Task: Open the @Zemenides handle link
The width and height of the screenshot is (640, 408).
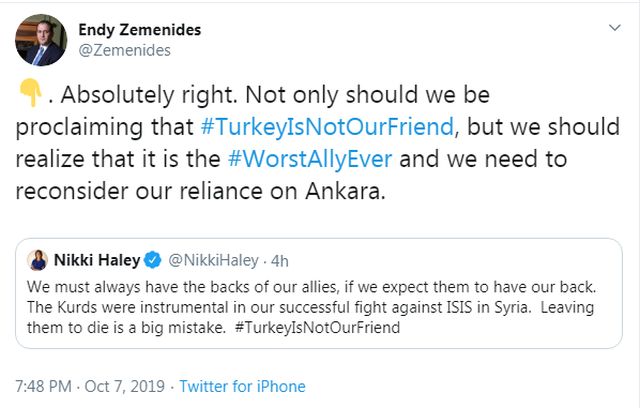Action: point(124,50)
